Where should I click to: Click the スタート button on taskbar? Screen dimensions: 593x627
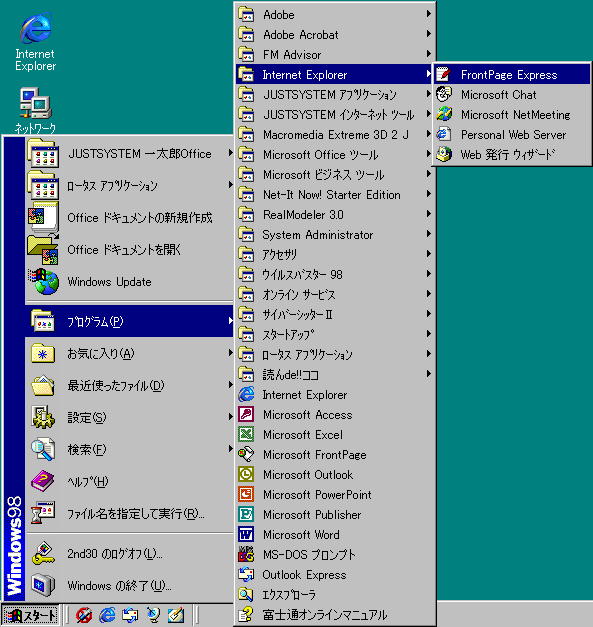click(30, 615)
